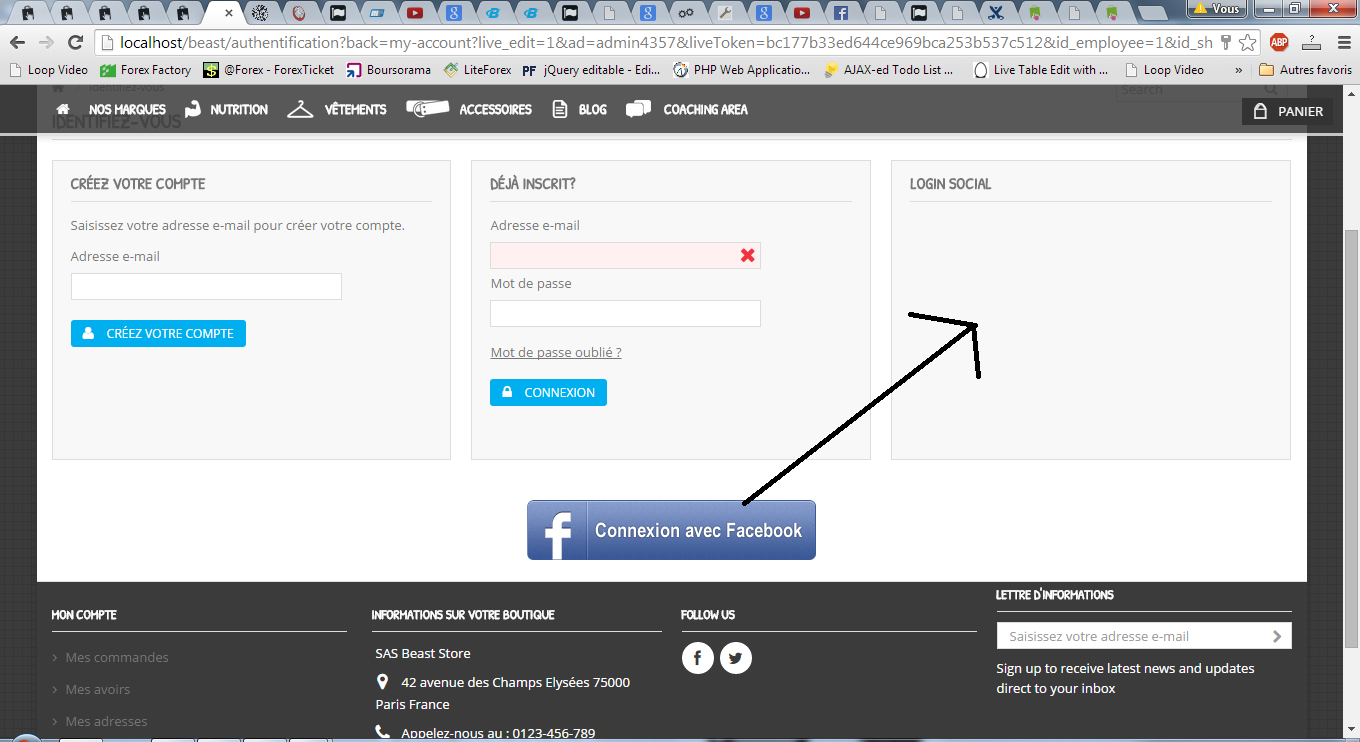Open the Mes commandes footer link

117,657
